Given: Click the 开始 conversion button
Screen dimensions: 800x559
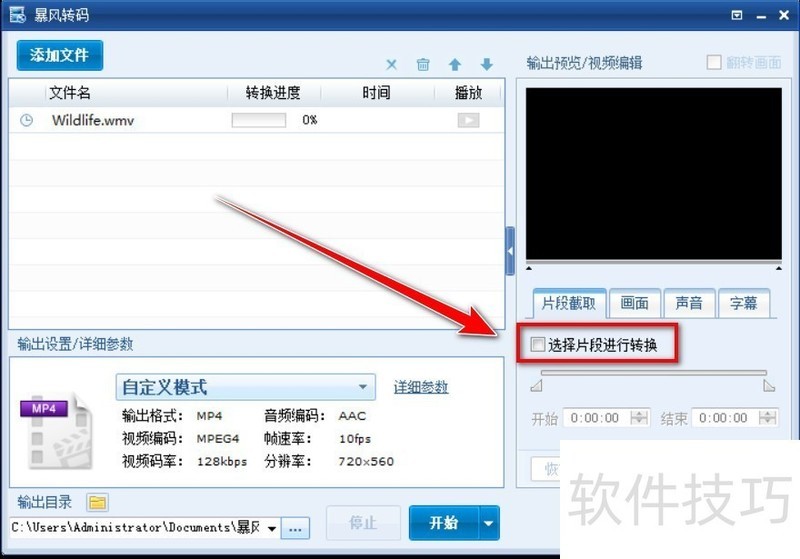Looking at the screenshot, I should click(443, 523).
